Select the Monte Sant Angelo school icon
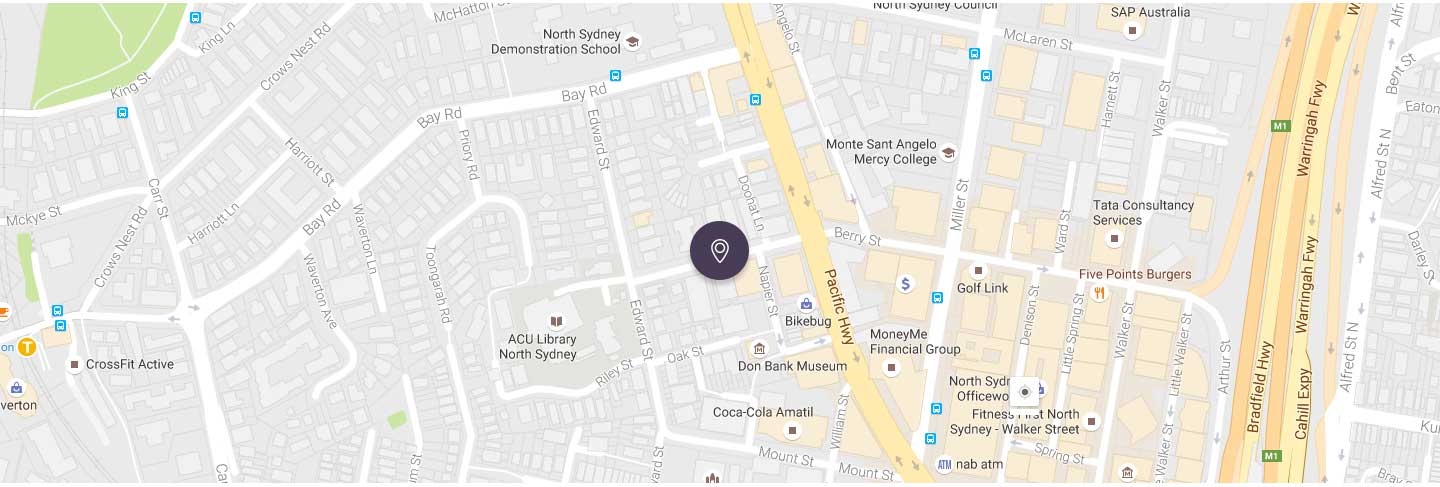Image resolution: width=1440 pixels, height=487 pixels. (x=948, y=153)
